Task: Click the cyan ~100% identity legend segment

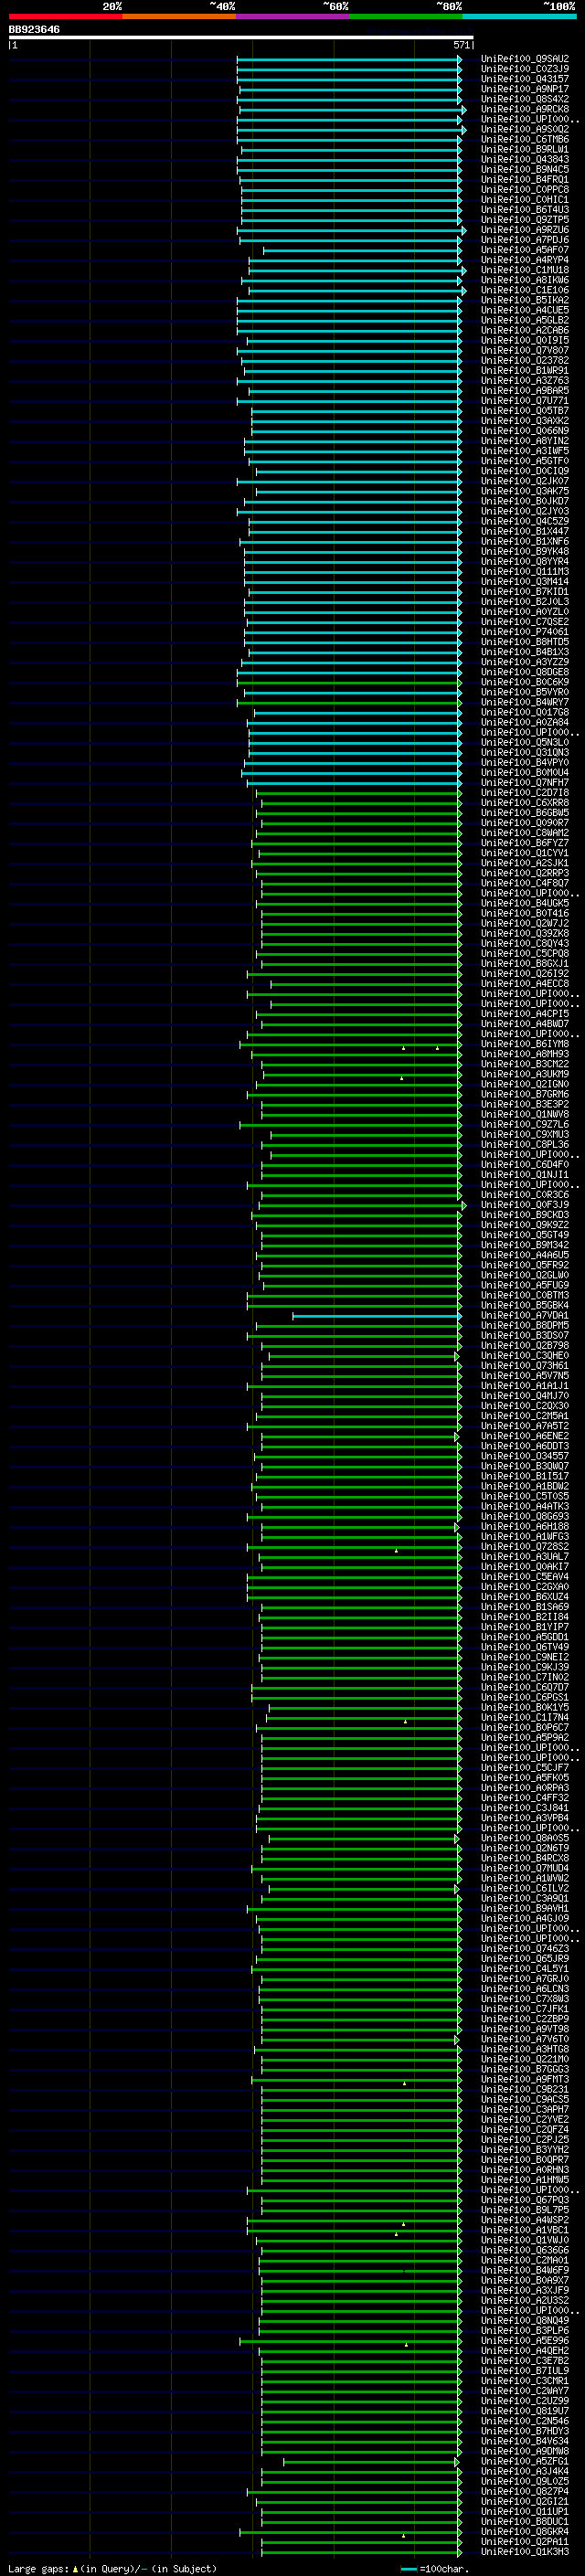Action: (x=520, y=16)
